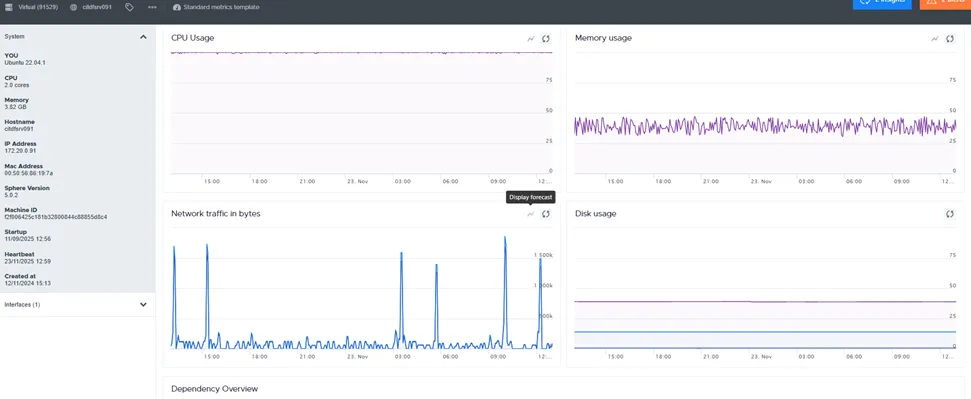Open the three-dots more options menu

coord(152,7)
